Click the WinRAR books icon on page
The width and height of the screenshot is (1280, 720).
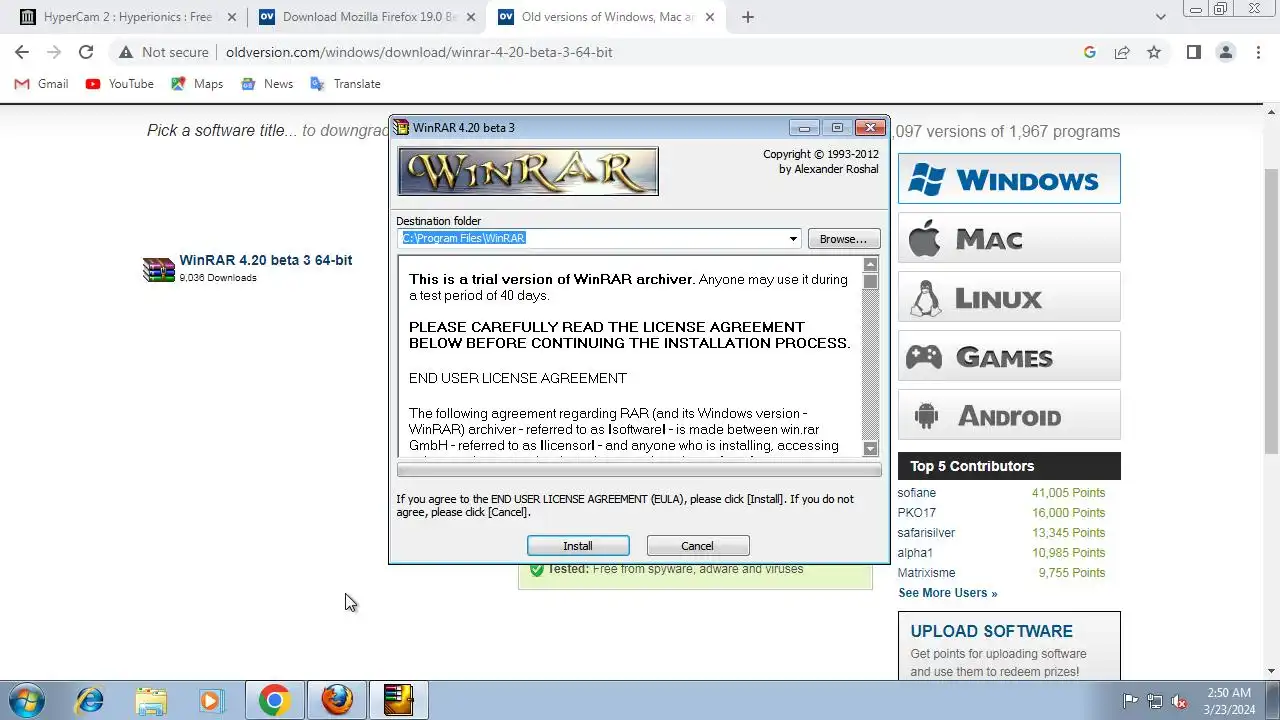159,270
